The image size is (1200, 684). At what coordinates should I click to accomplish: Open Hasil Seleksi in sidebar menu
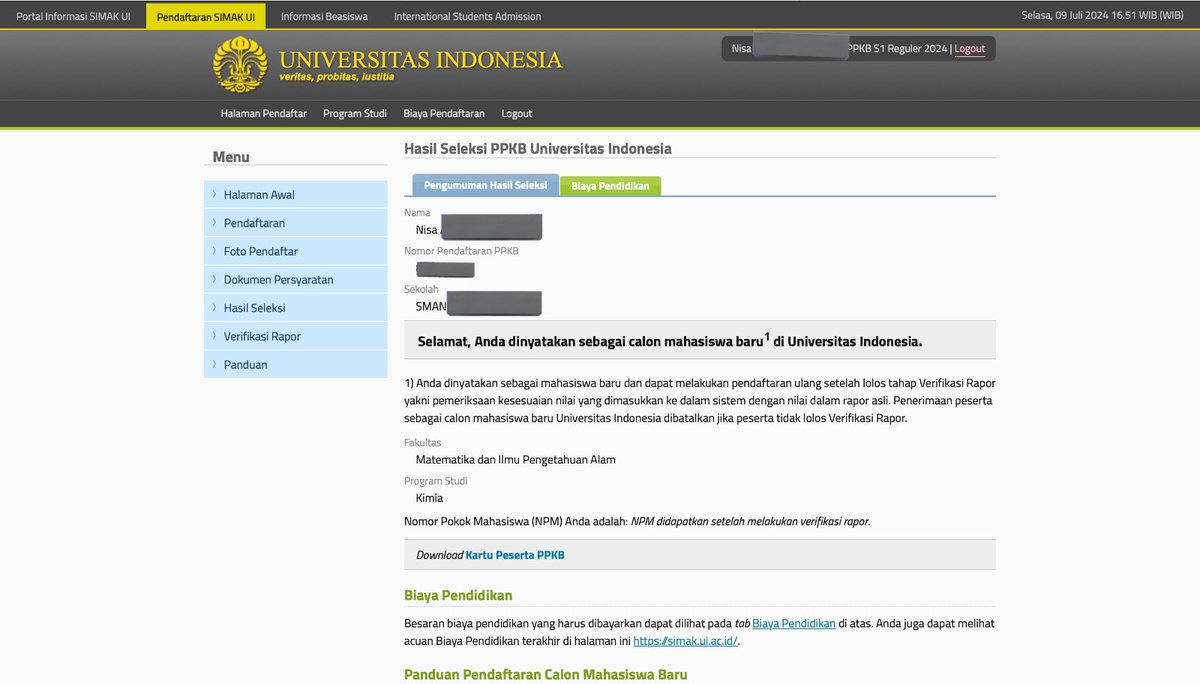click(296, 308)
